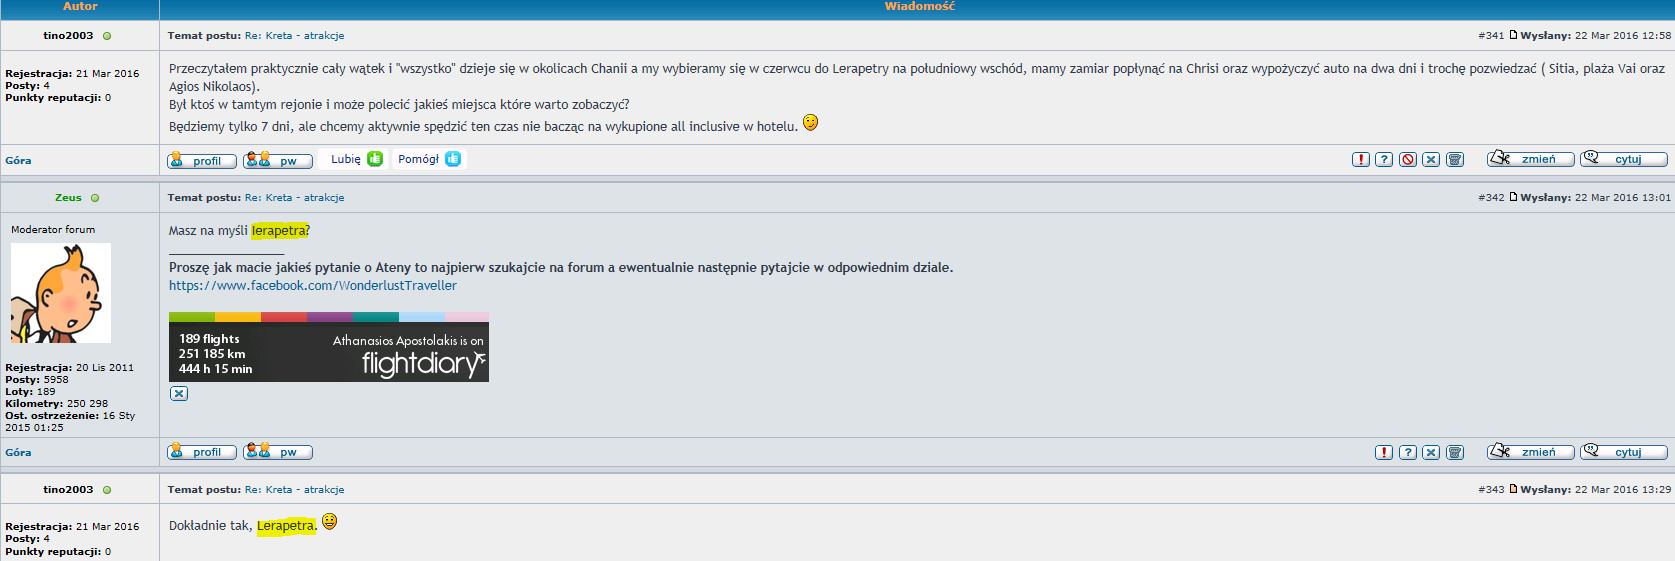Open the Facebook WonderlustTraveller link
The image size is (1675, 561).
click(313, 285)
